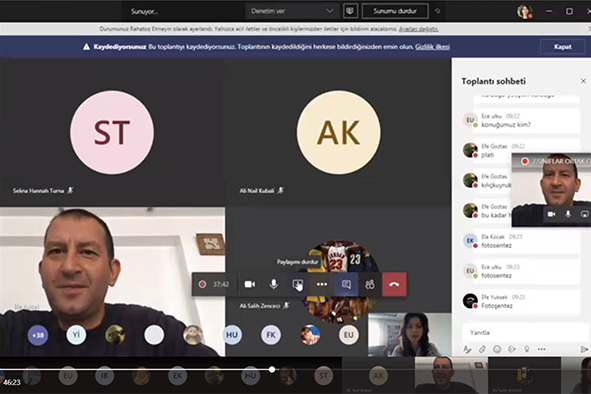Dismiss recording banner with Kapat button

pyautogui.click(x=562, y=47)
